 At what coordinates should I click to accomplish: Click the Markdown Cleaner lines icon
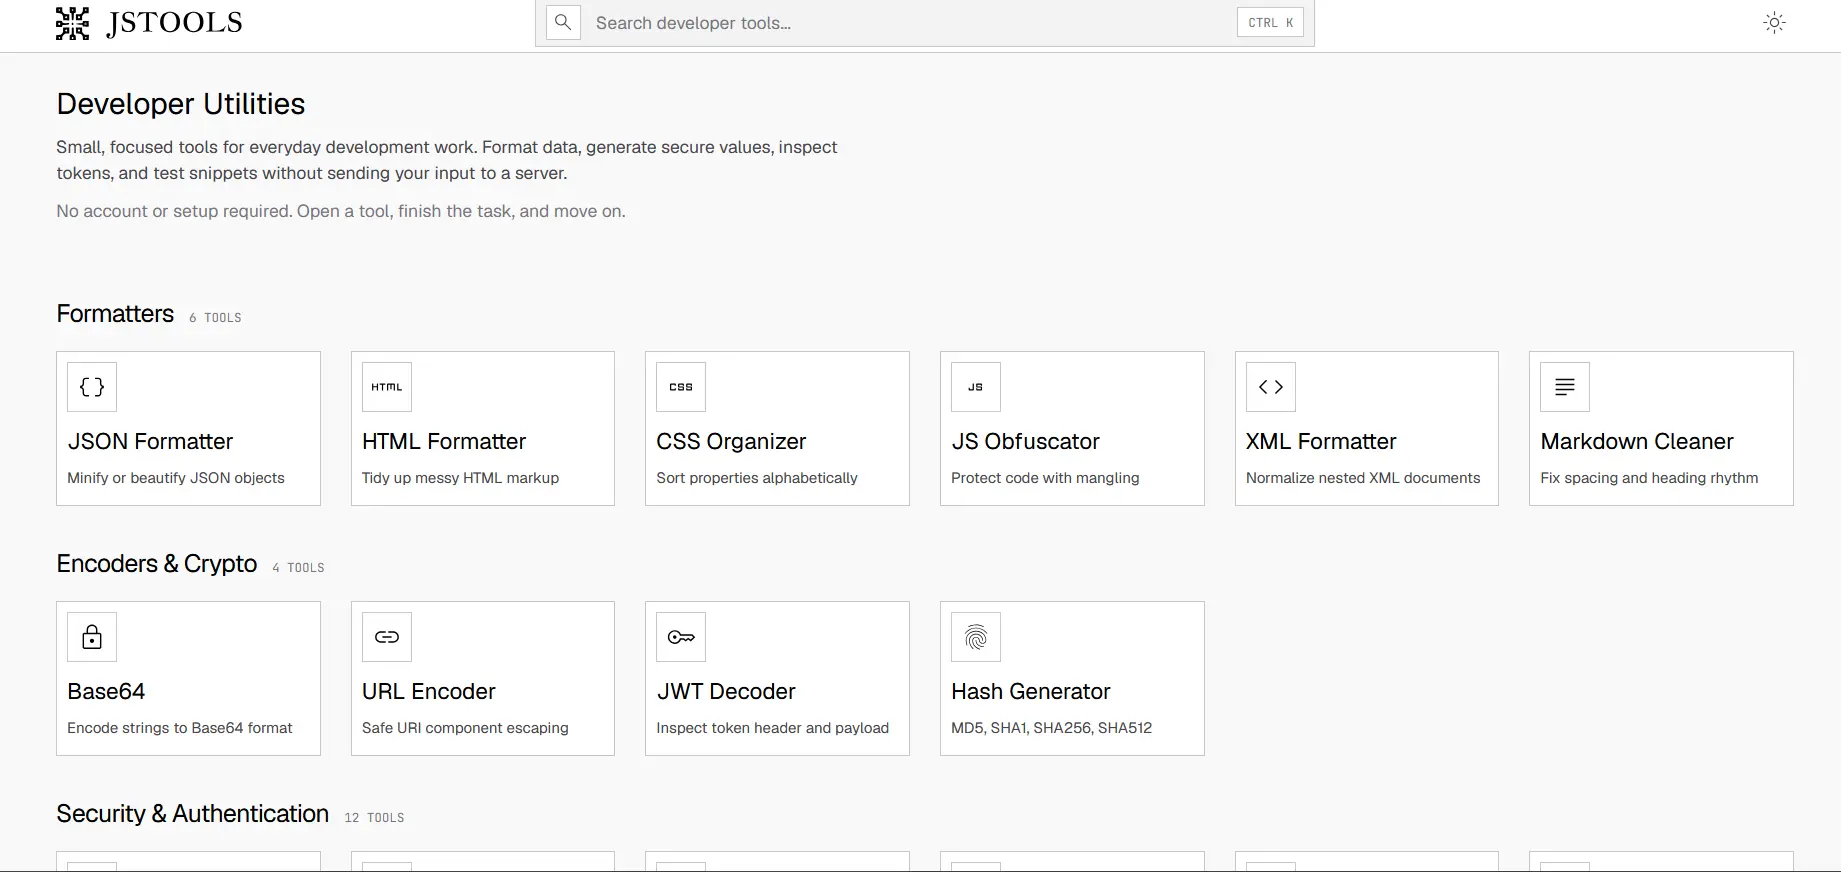pos(1565,387)
